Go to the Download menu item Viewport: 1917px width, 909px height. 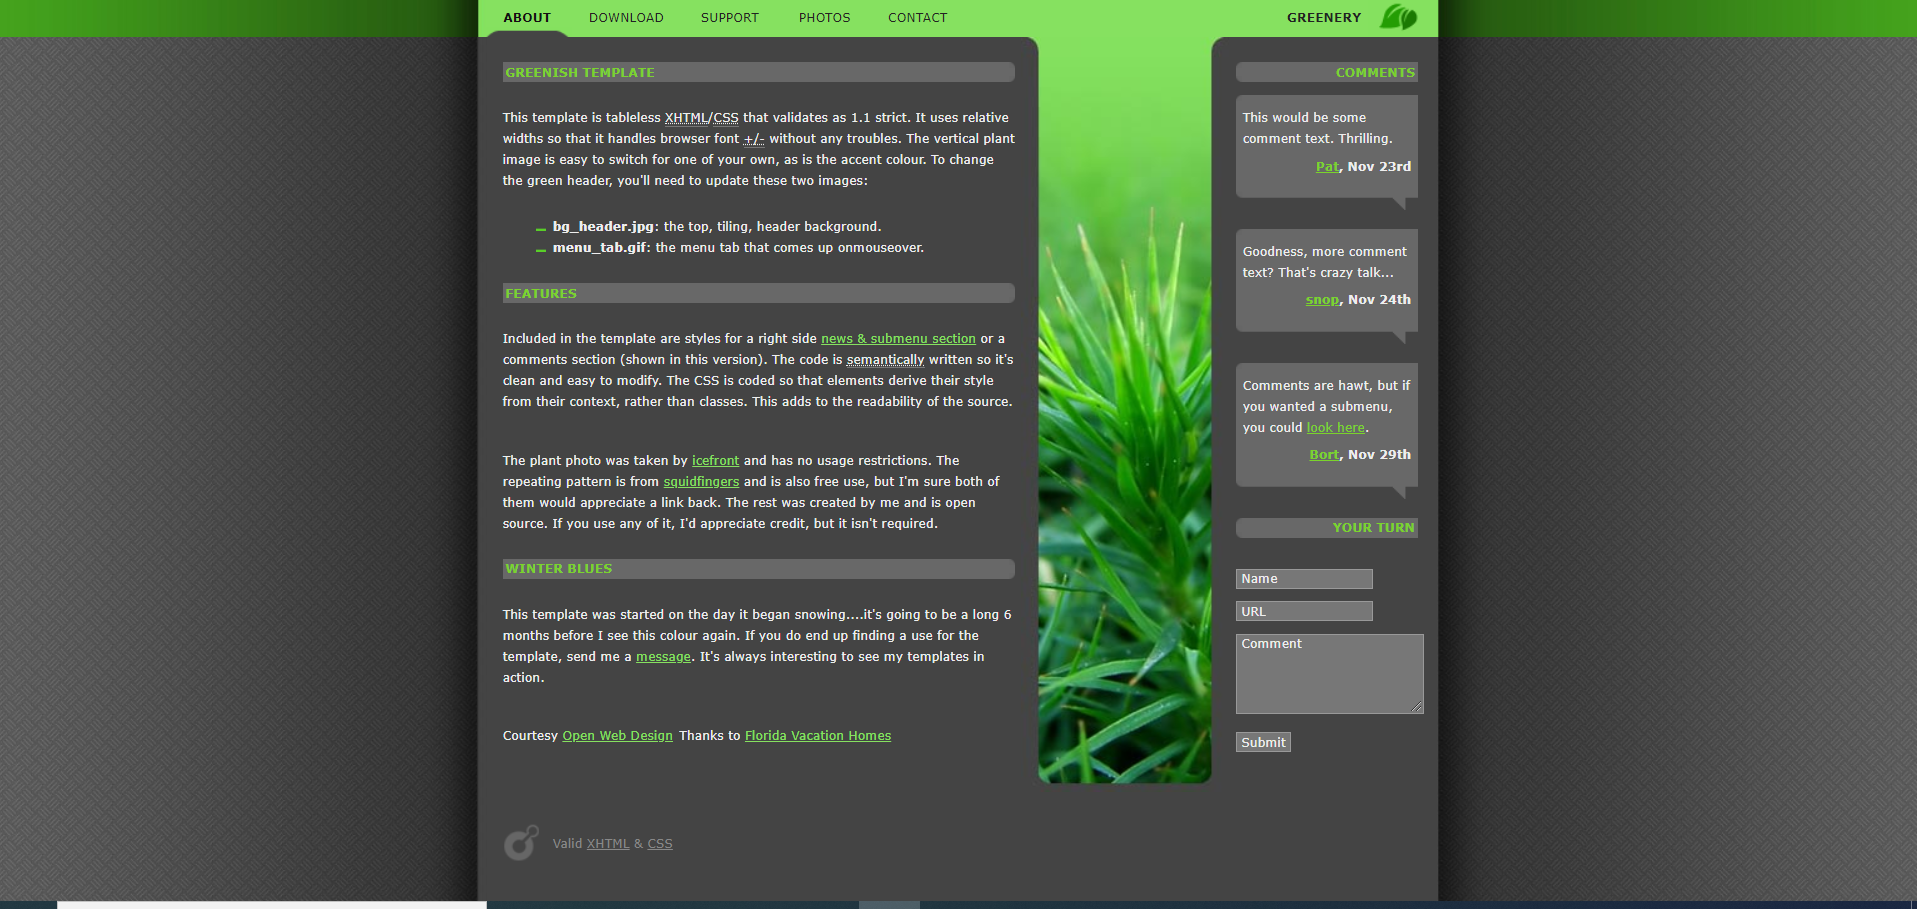626,18
